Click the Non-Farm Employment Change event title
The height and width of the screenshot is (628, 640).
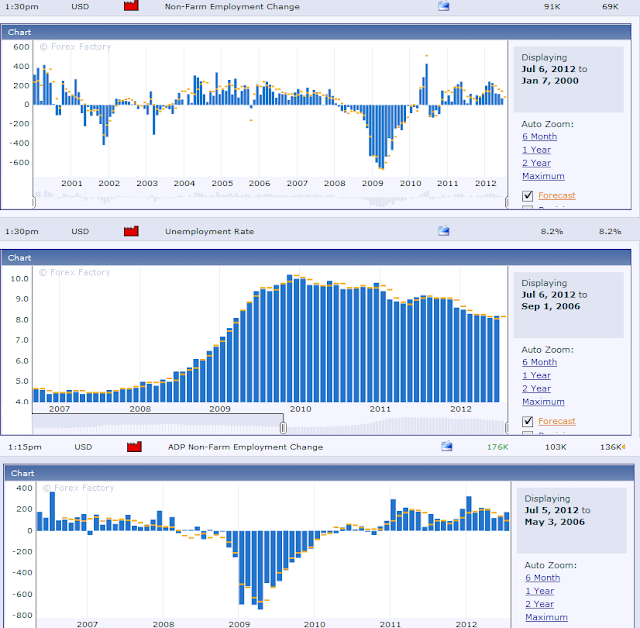pyautogui.click(x=232, y=7)
